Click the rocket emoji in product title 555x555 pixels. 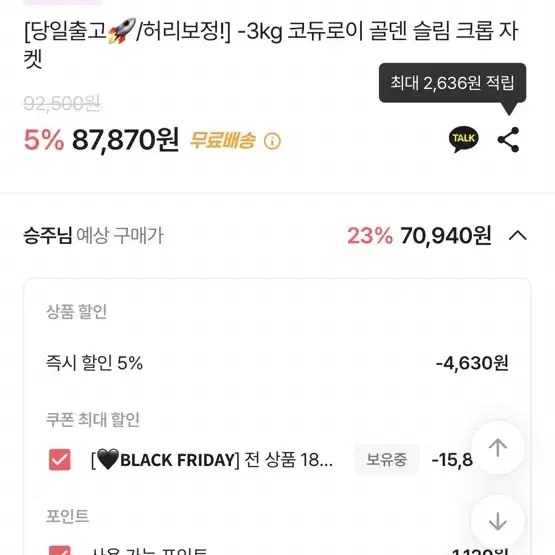[x=121, y=31]
